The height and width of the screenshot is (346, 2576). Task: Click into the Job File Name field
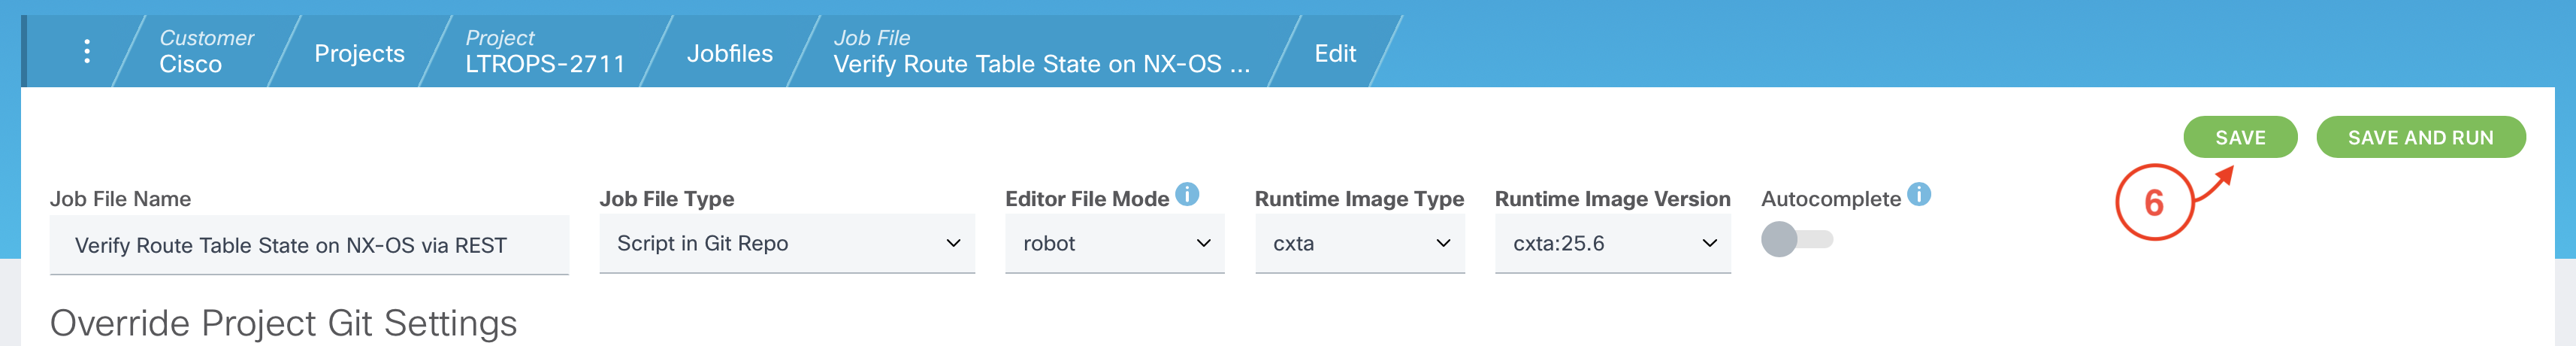click(309, 246)
